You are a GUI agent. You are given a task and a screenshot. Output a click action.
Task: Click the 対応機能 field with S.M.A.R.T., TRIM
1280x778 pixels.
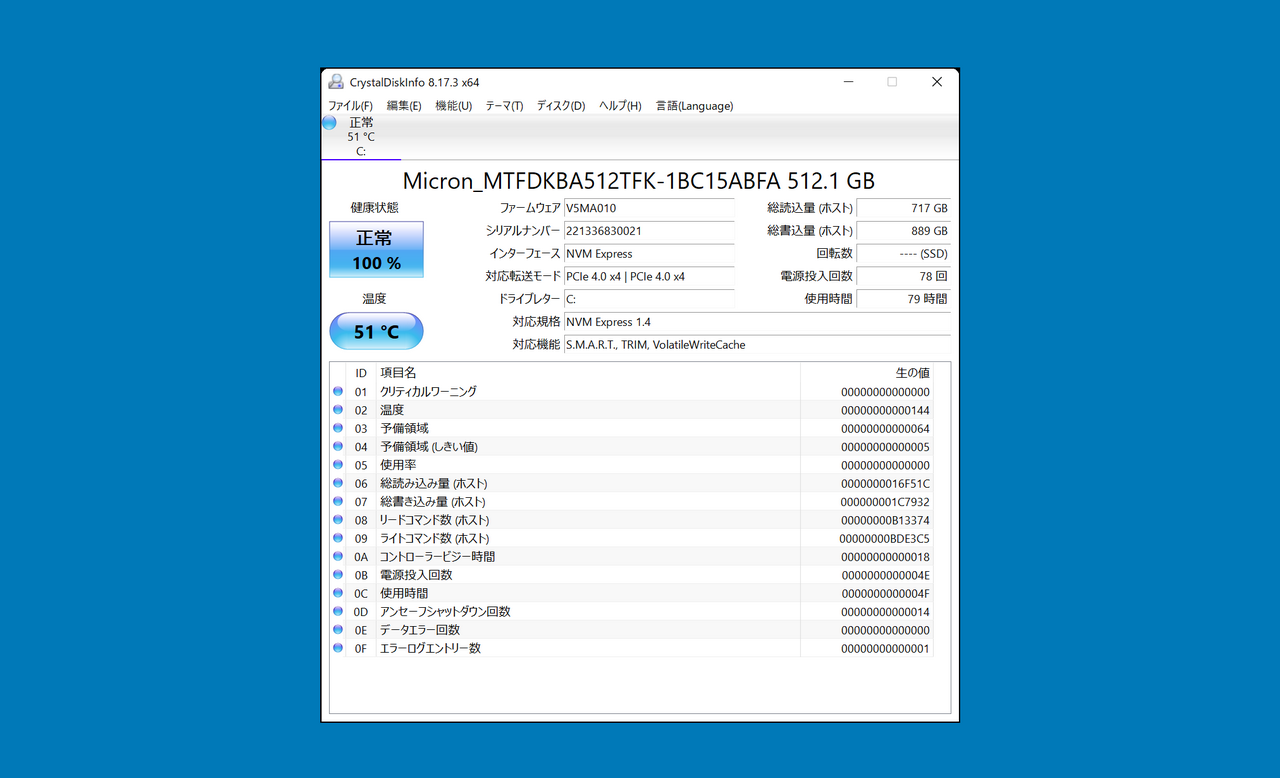point(757,345)
